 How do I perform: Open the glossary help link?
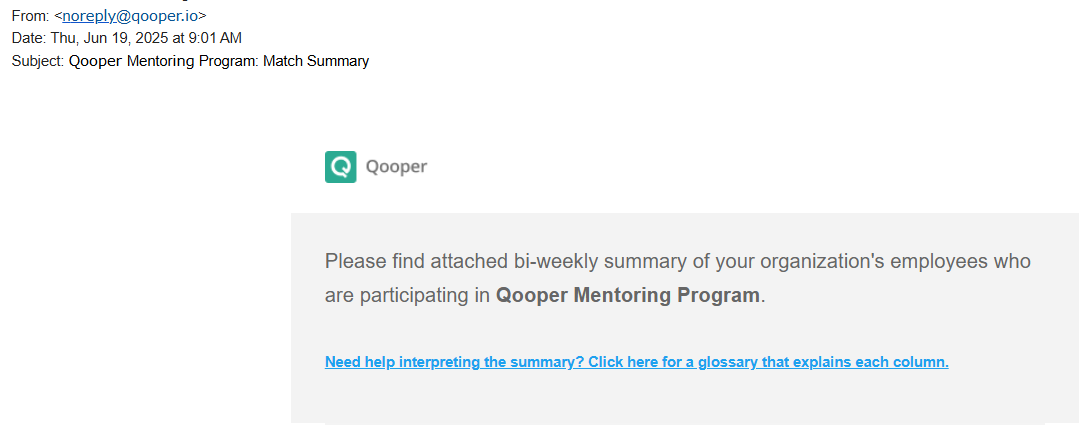[636, 362]
